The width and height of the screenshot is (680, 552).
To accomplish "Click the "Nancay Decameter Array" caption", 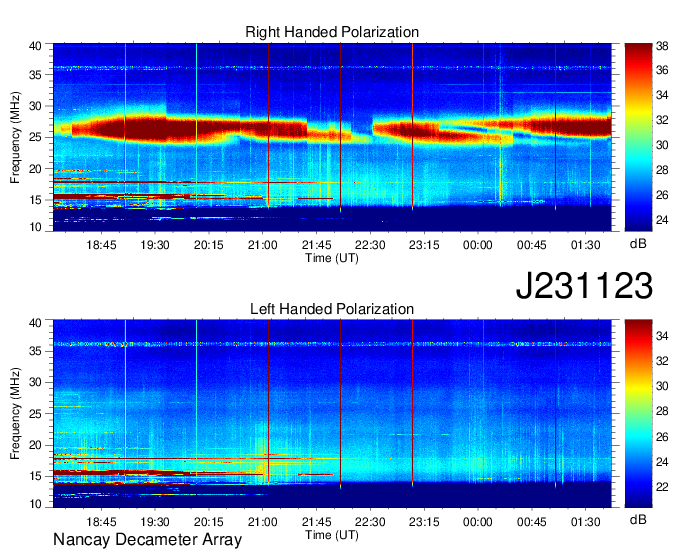I will [147, 539].
